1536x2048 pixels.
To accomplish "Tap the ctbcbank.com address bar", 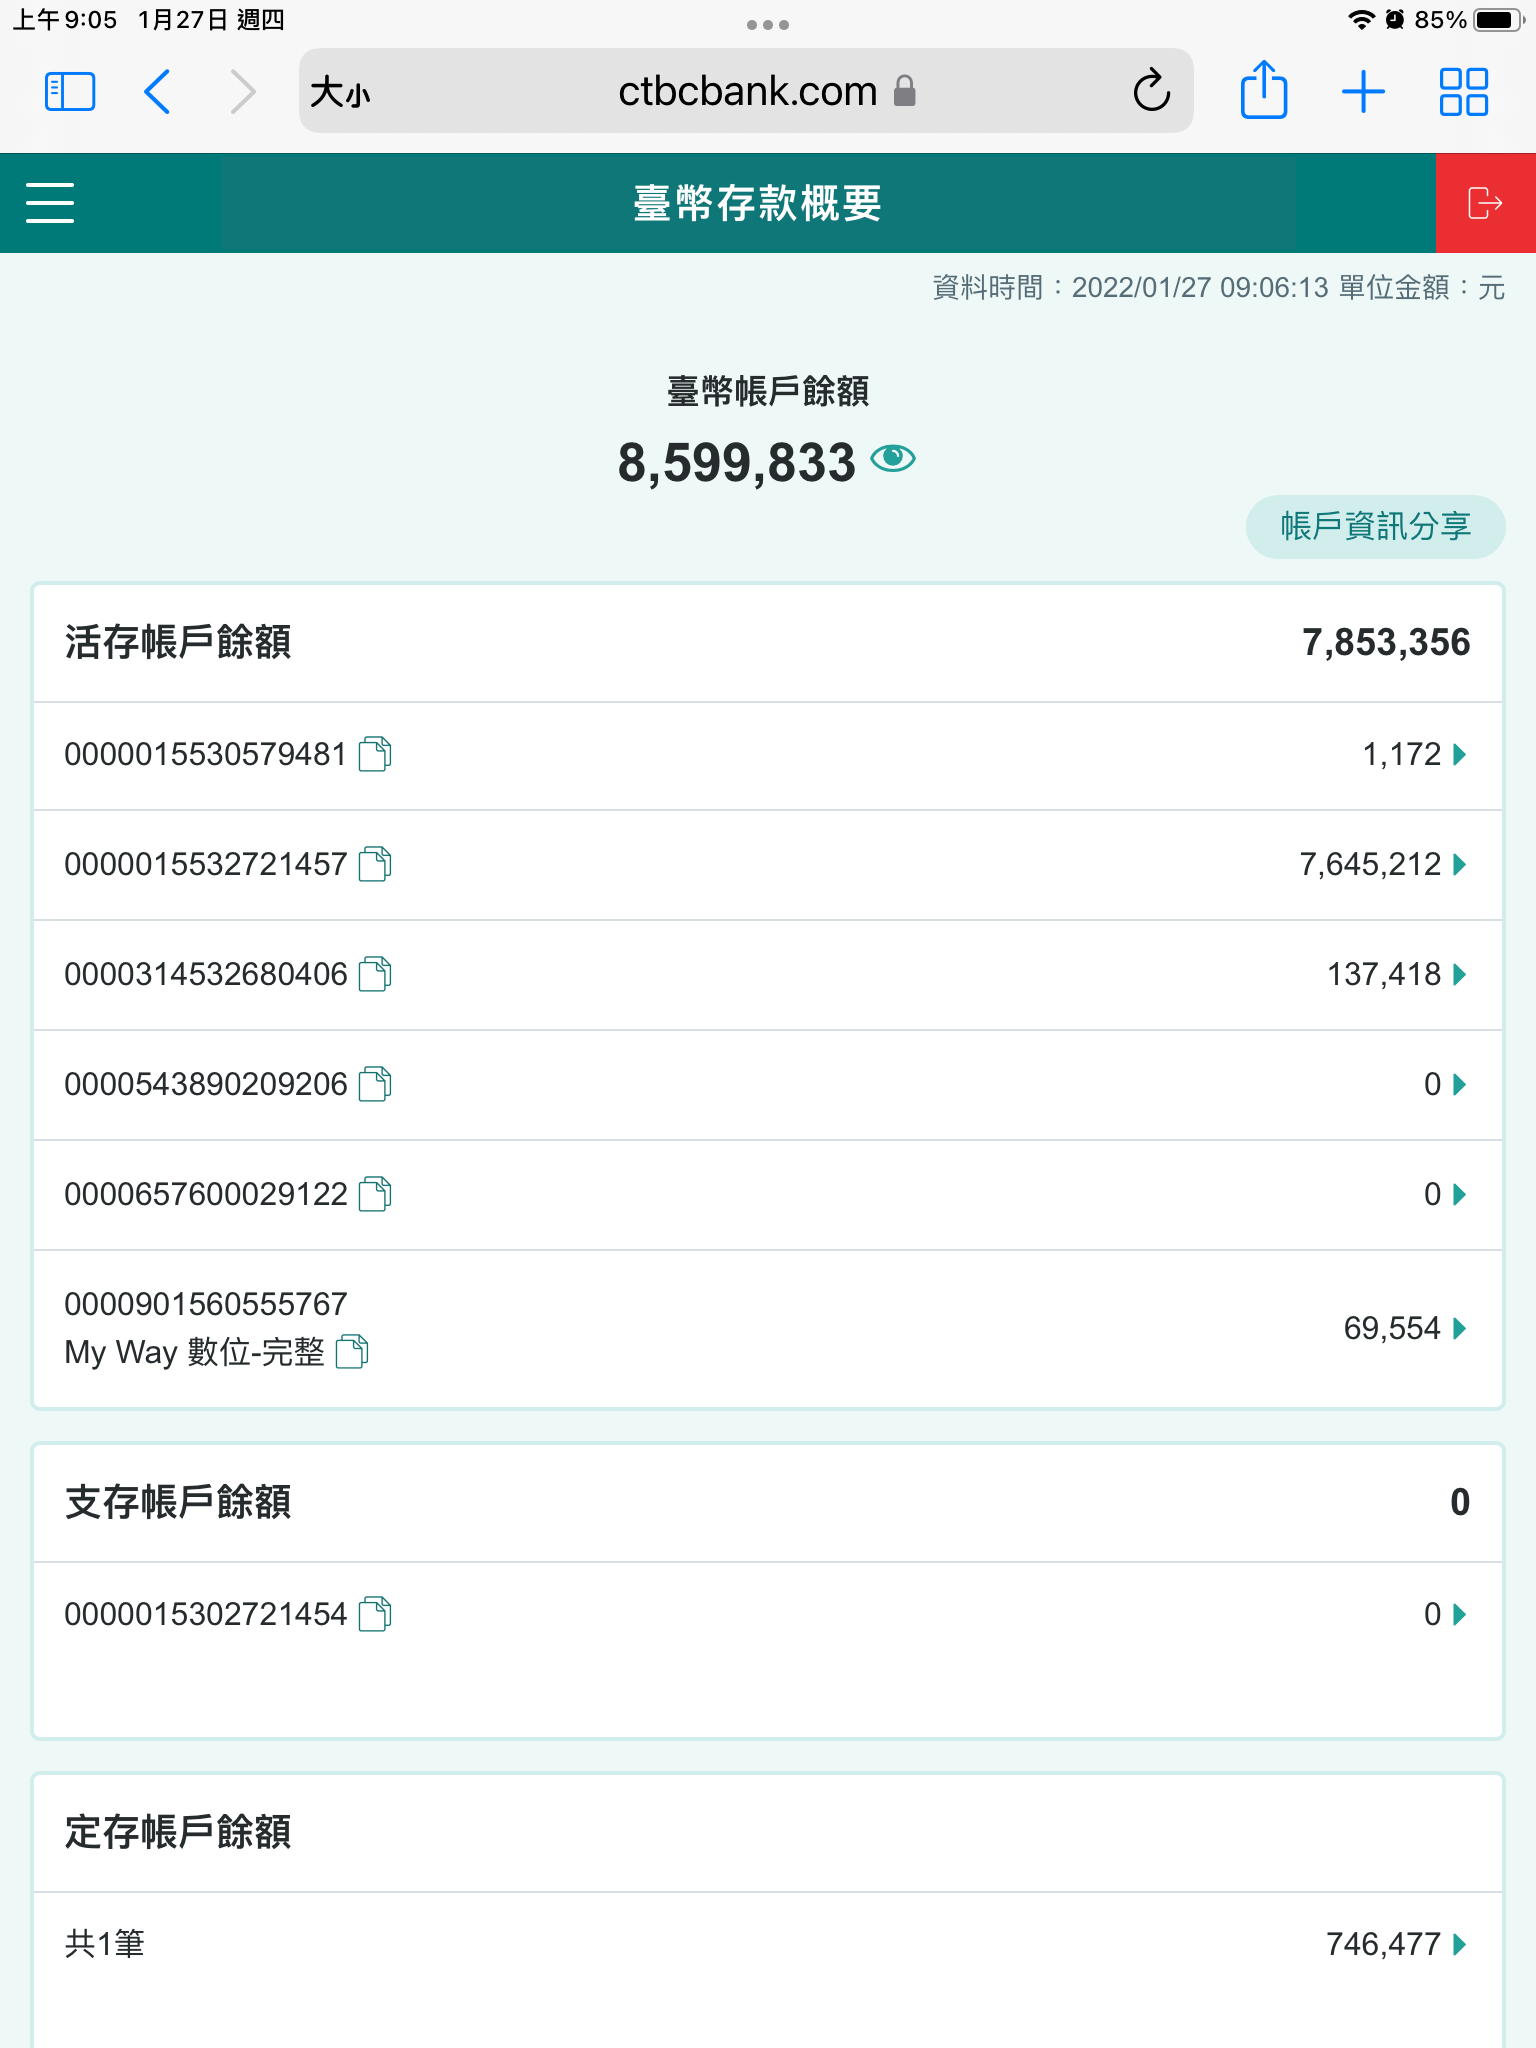I will [746, 92].
